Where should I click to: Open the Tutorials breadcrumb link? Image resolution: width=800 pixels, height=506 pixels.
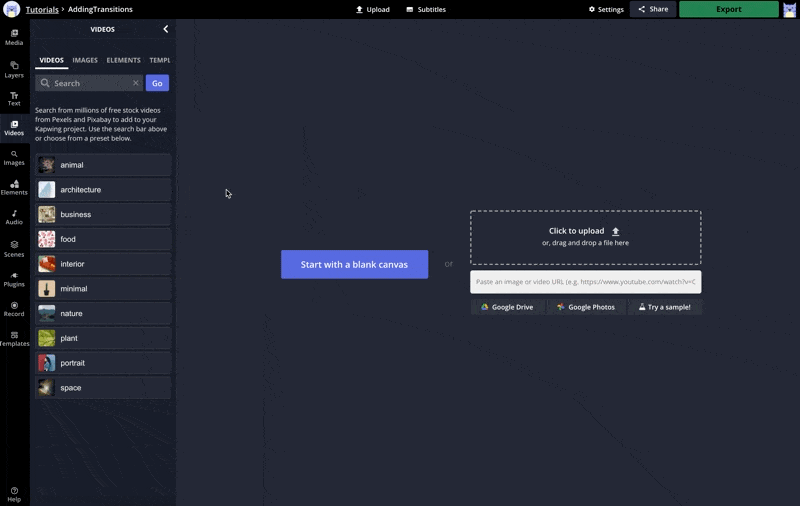pos(42,9)
